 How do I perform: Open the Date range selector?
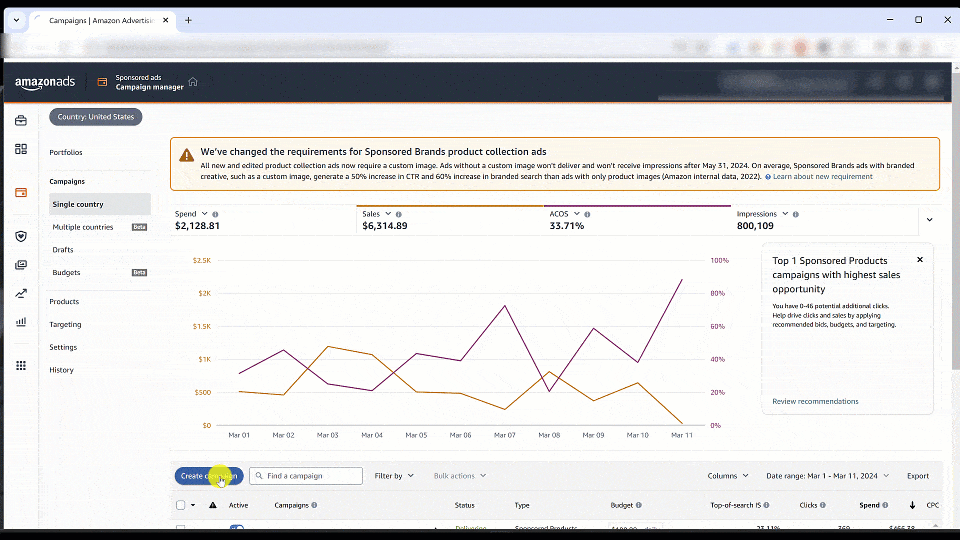[830, 476]
